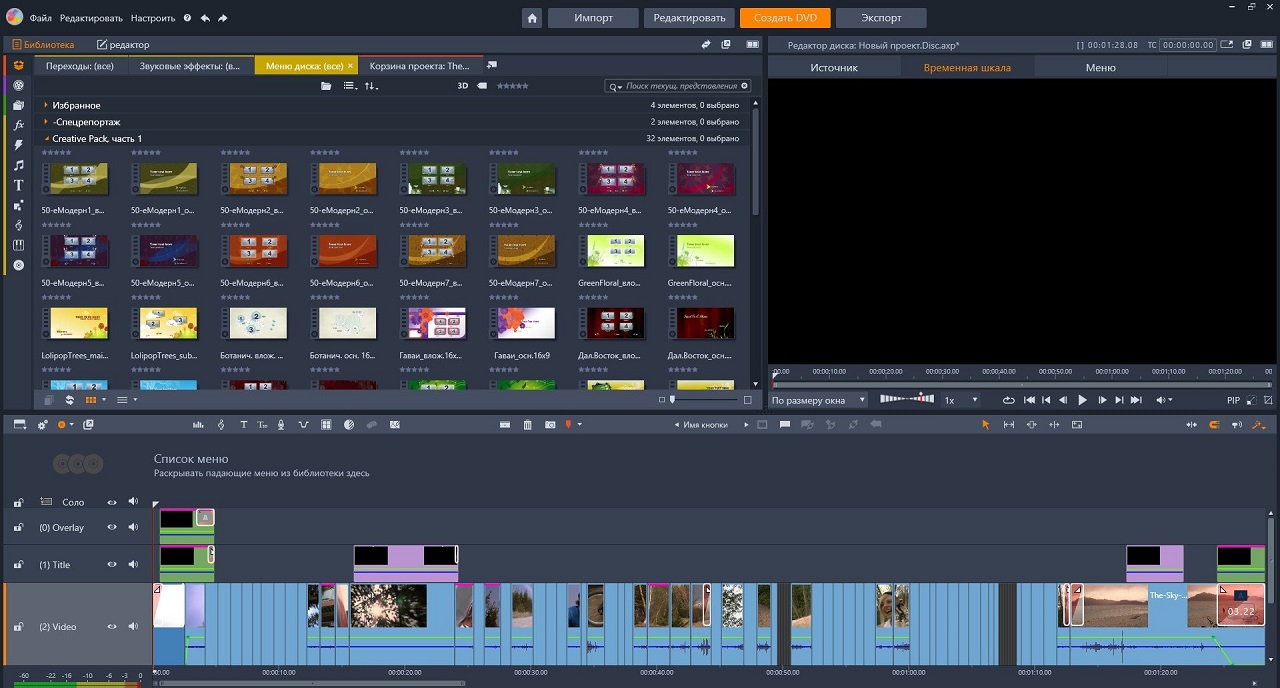
Task: Click the Экспорт button
Action: point(880,18)
